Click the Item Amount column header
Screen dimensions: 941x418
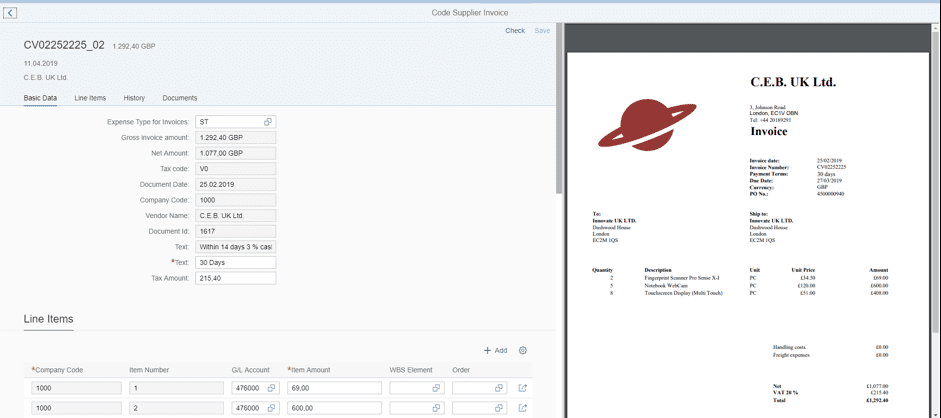tap(310, 369)
